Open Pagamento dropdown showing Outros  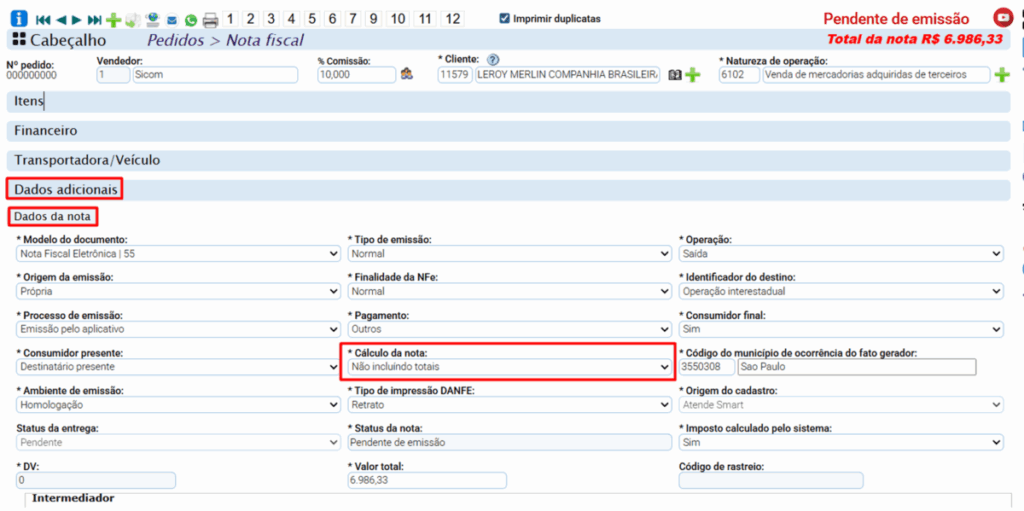pyautogui.click(x=509, y=329)
